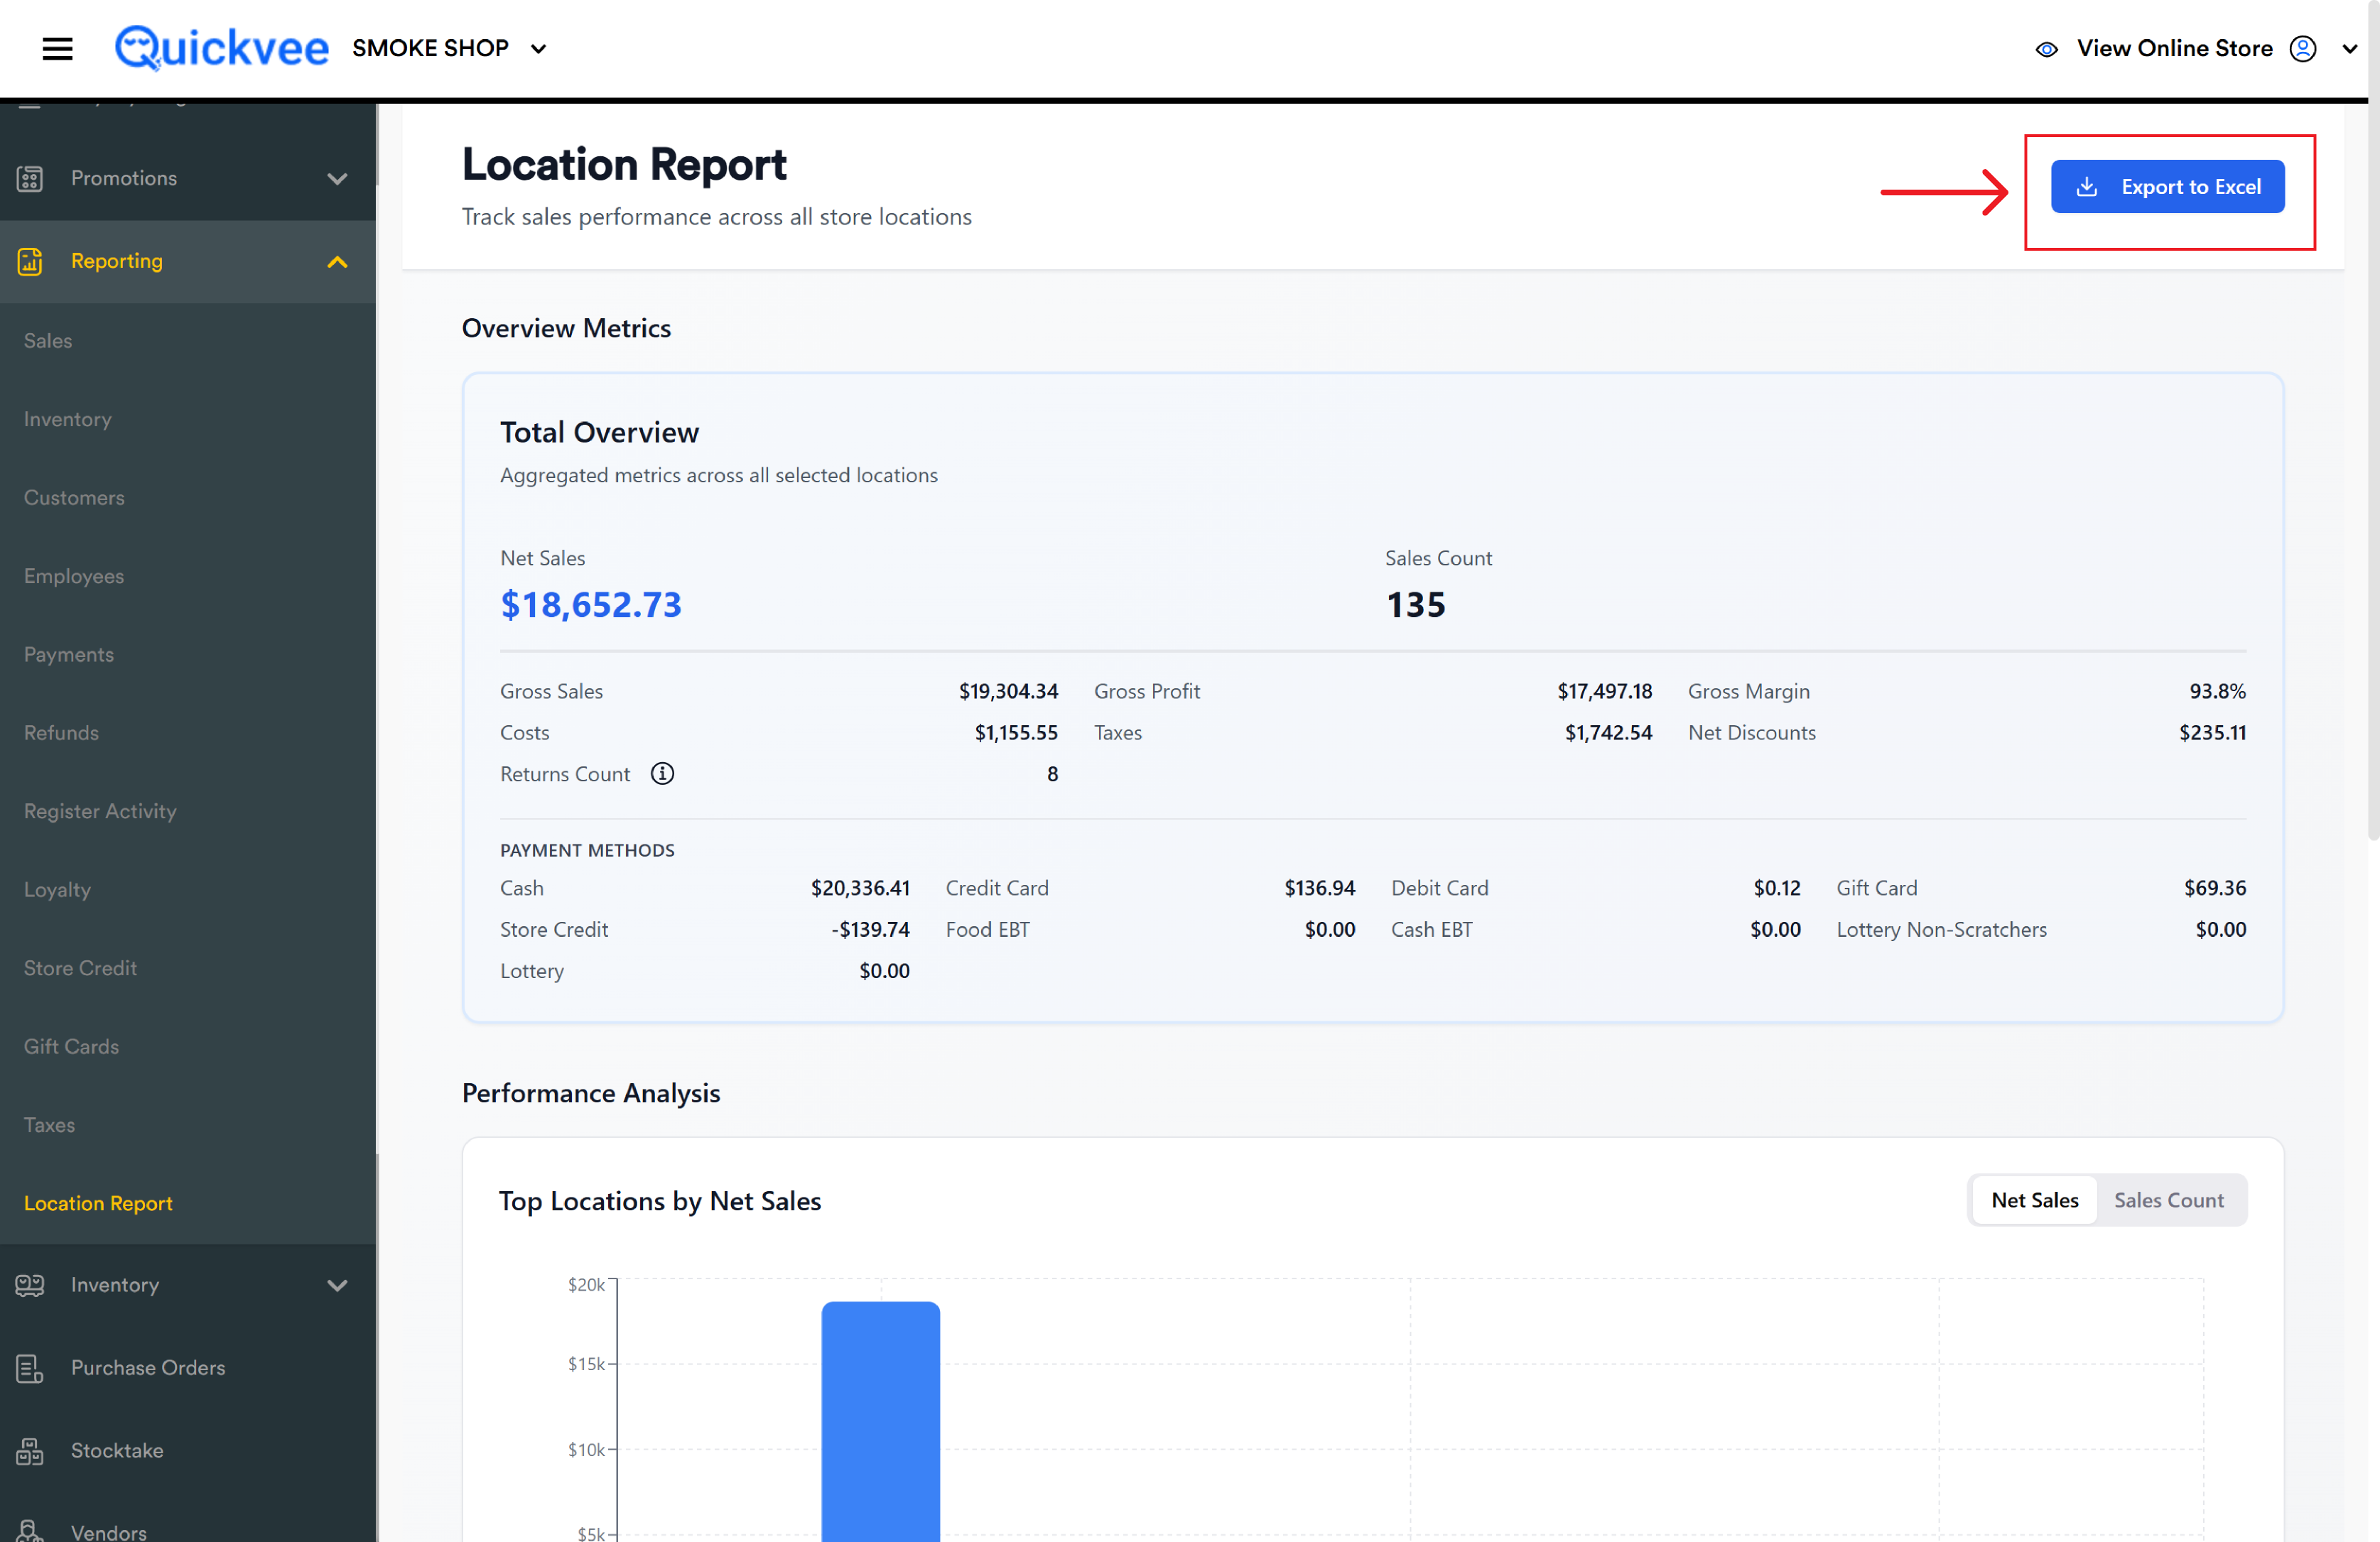
Task: Click the View Online Store link
Action: coord(2174,48)
